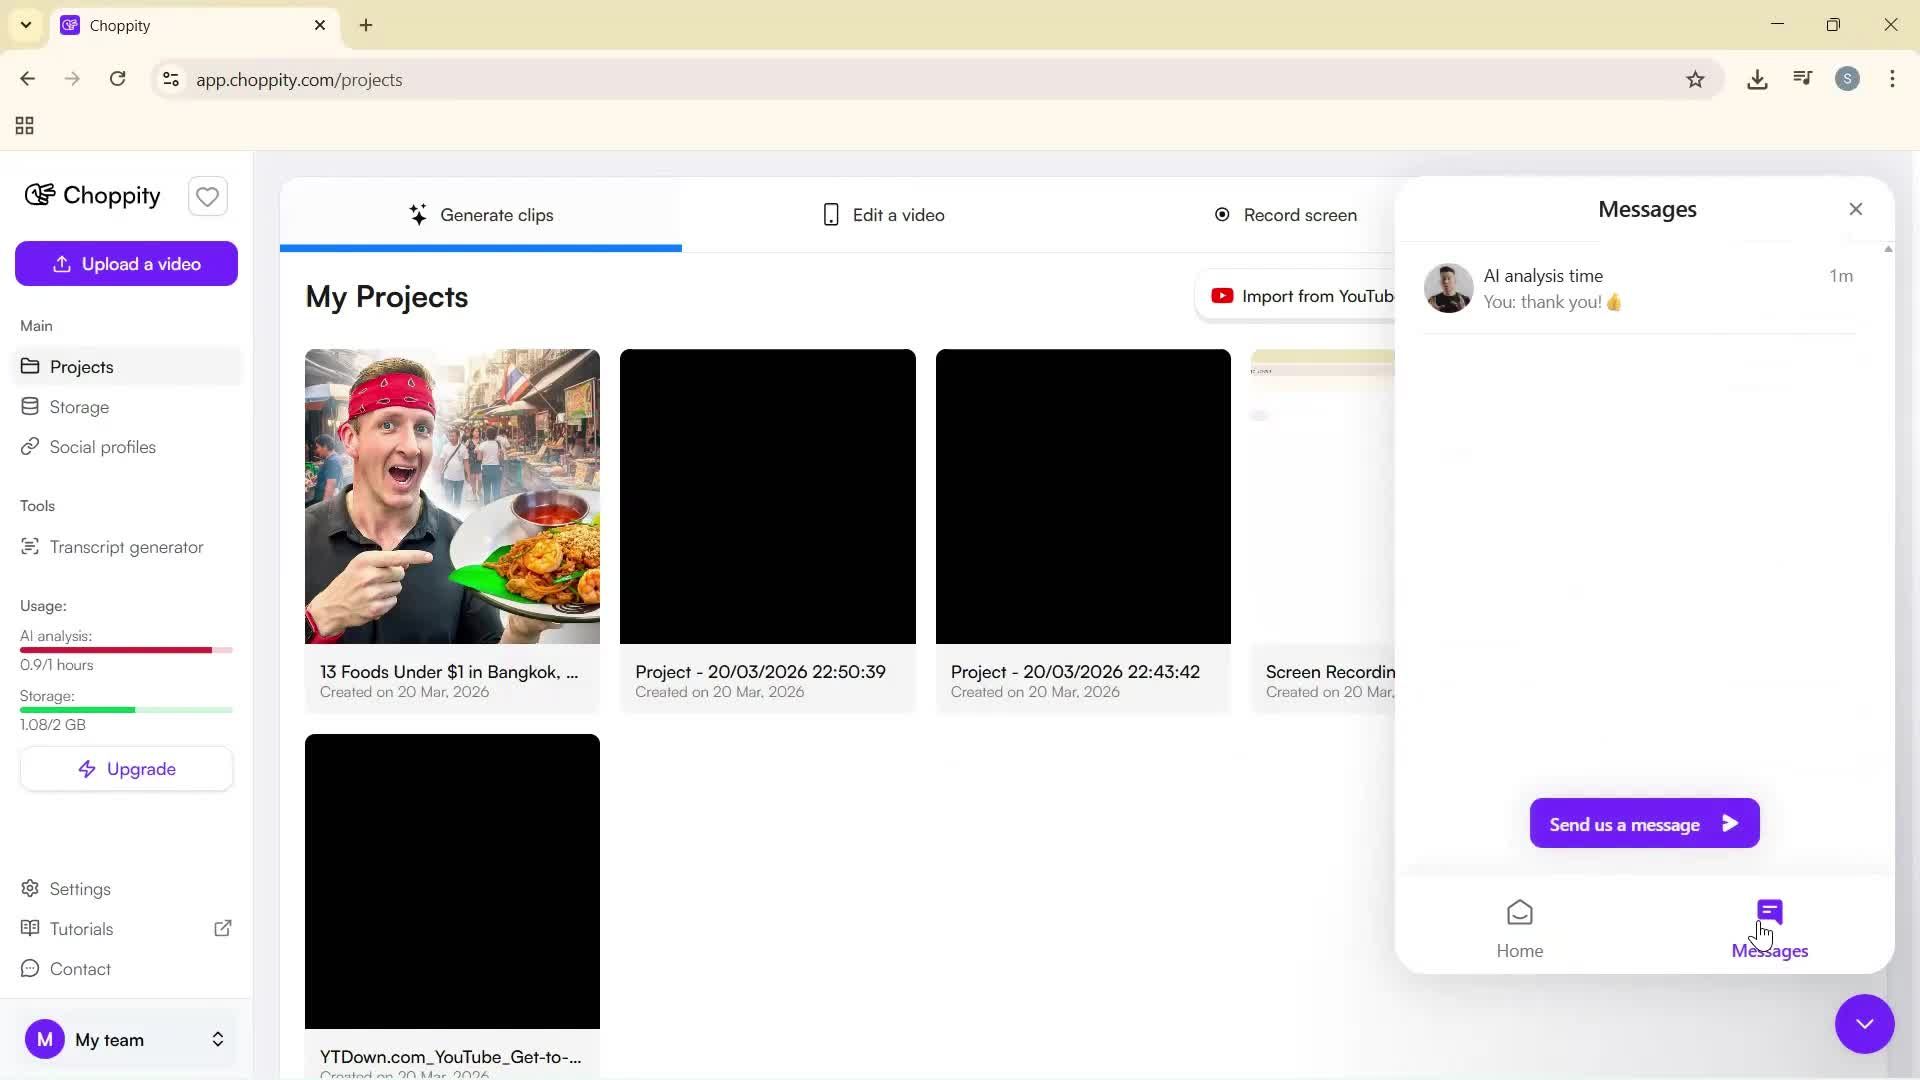
Task: Open the browser tab search dropdown
Action: tap(25, 25)
